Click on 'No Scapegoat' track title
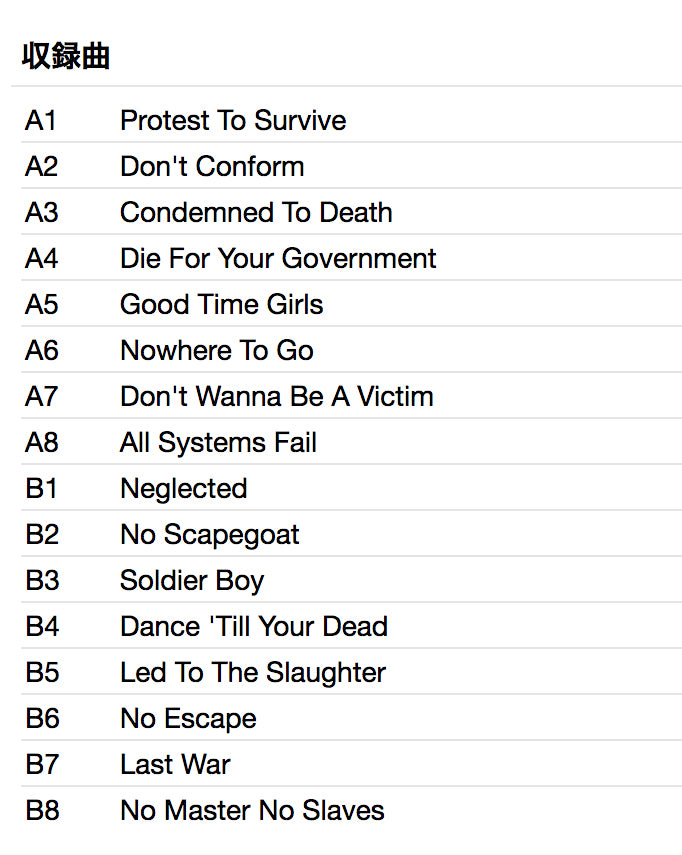The height and width of the screenshot is (855, 682). (210, 535)
